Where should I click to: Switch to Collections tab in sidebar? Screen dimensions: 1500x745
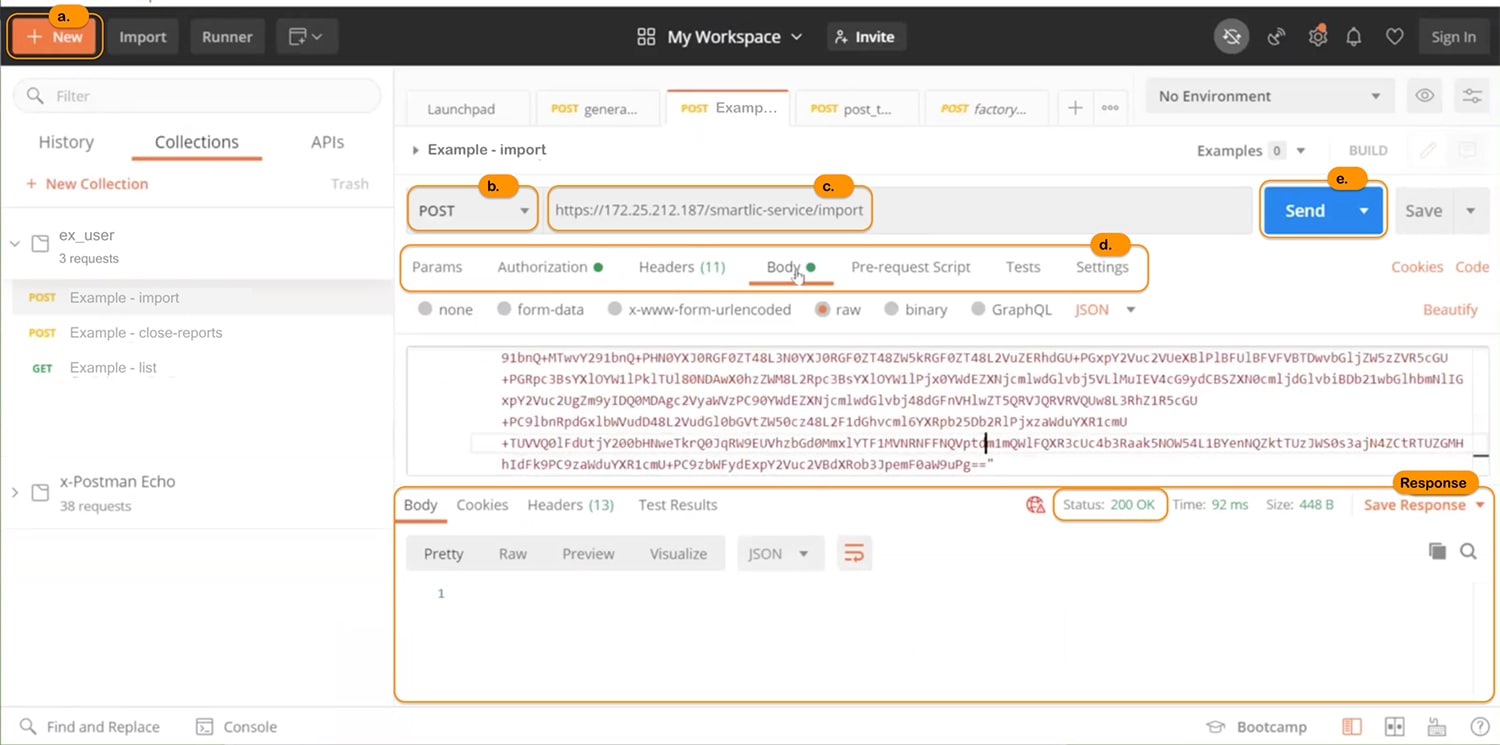point(197,142)
